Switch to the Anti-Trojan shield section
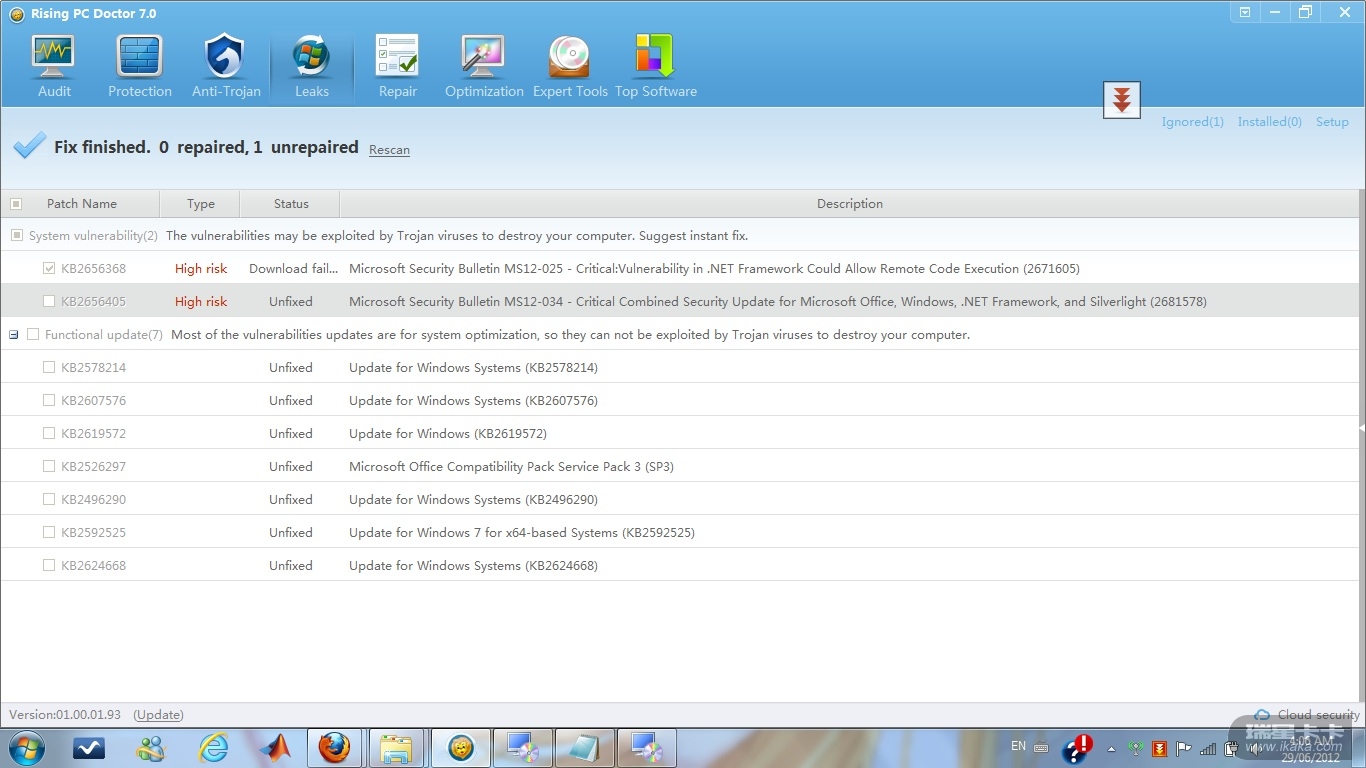 [x=226, y=66]
